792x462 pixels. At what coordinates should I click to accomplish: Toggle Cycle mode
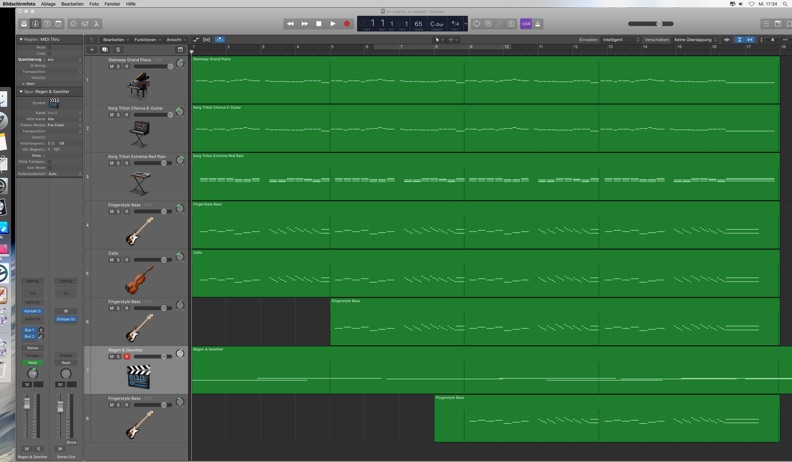(476, 24)
